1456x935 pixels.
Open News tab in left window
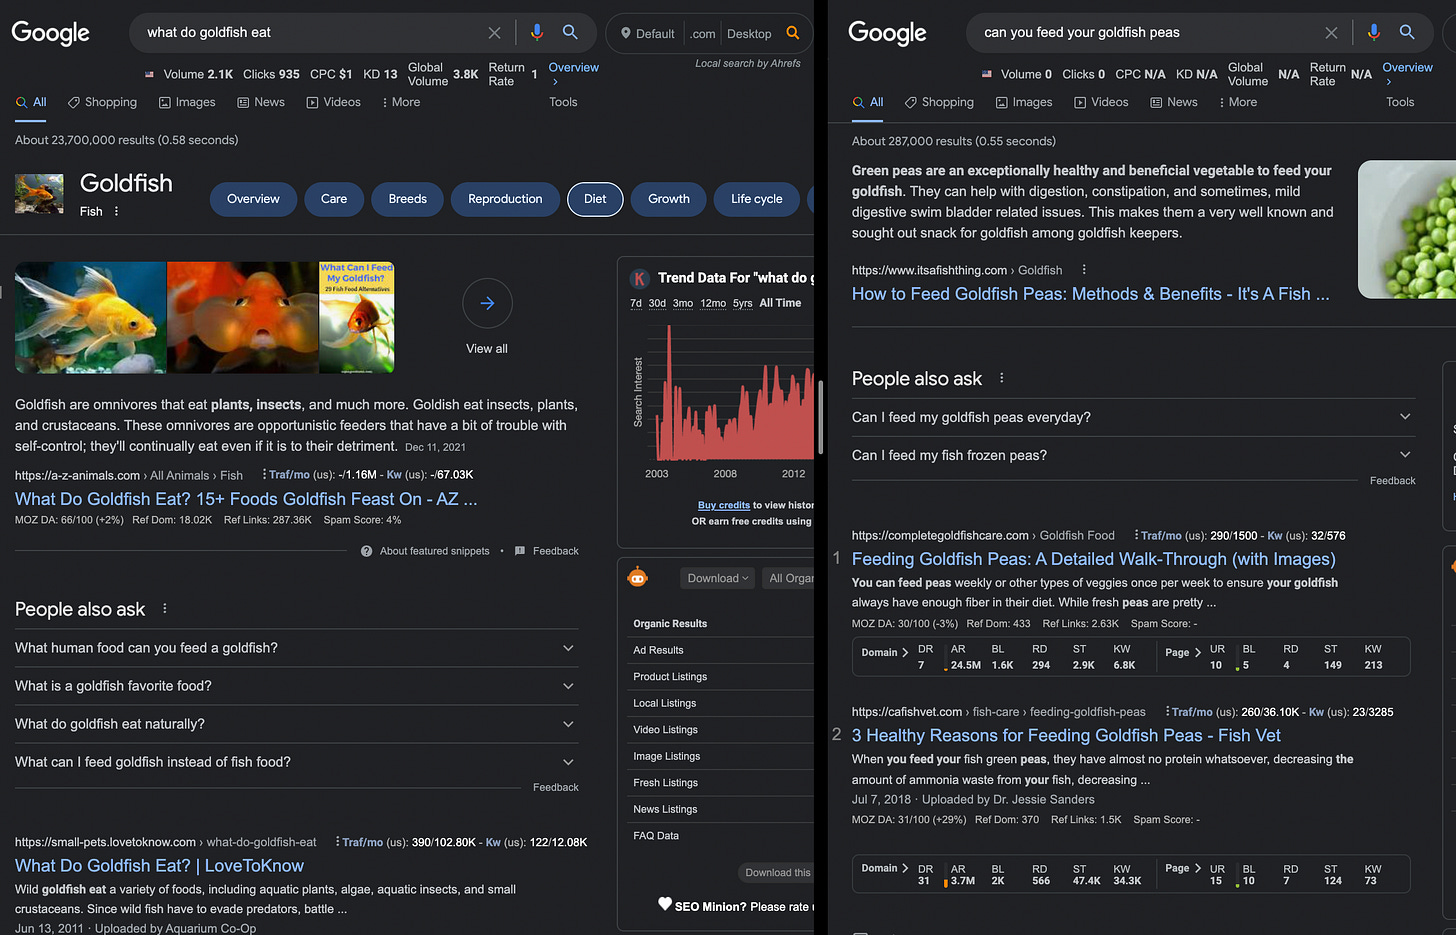261,102
